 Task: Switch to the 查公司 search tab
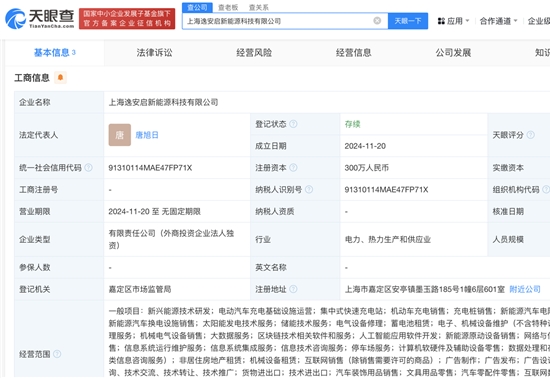tap(197, 7)
